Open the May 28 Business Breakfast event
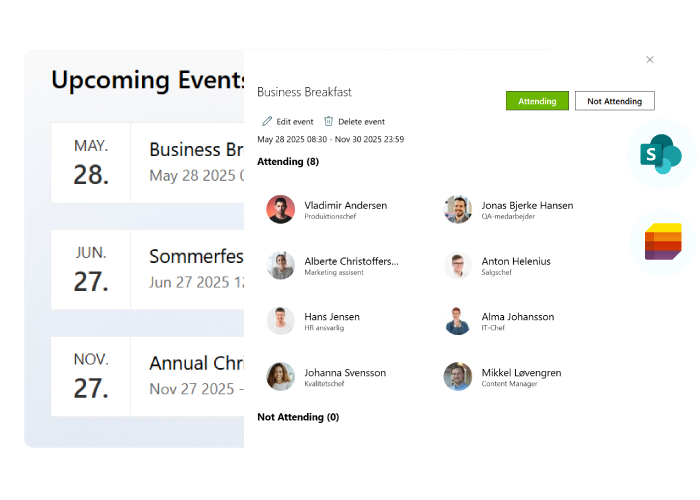 tap(148, 162)
